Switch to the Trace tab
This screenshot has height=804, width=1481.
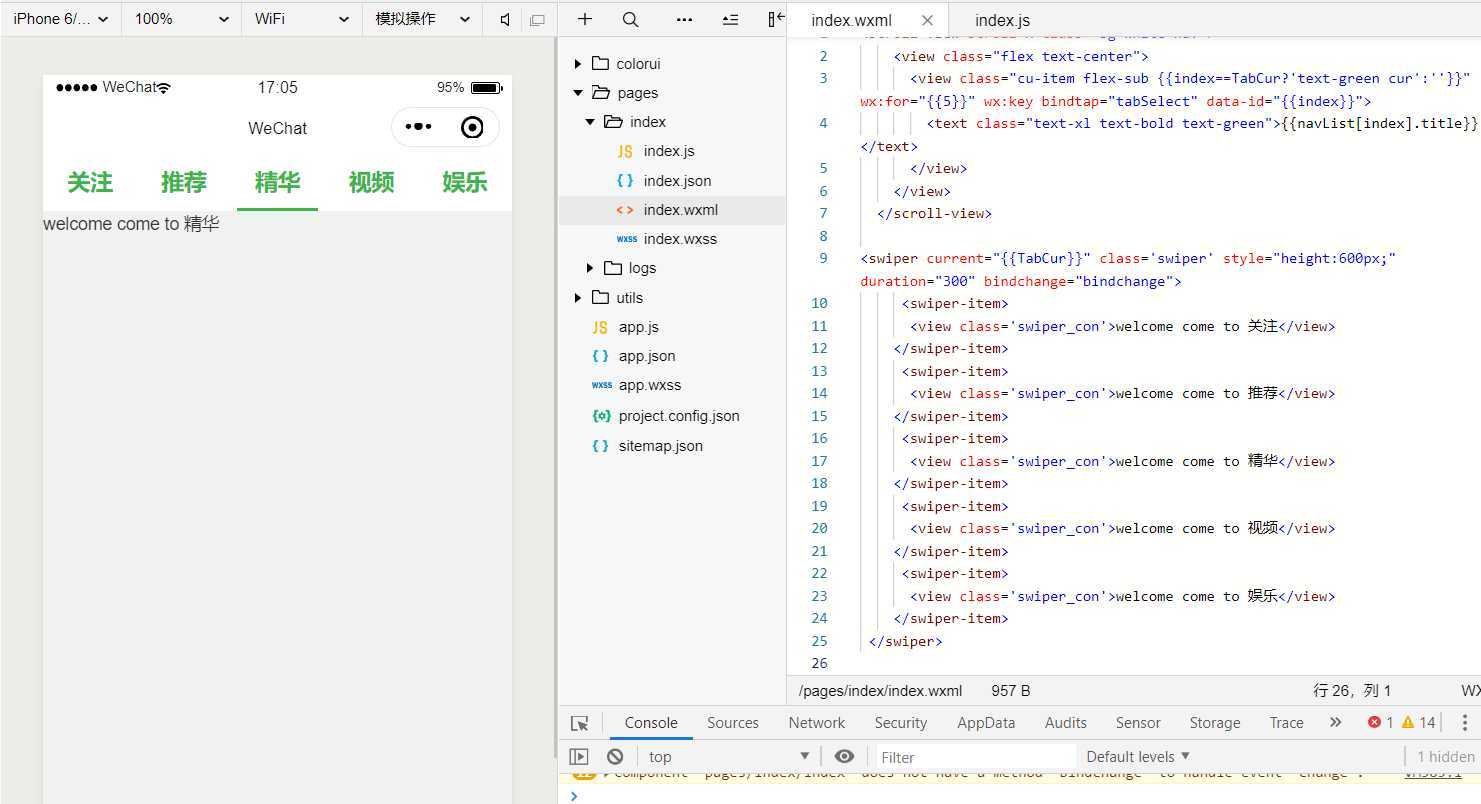[1286, 723]
